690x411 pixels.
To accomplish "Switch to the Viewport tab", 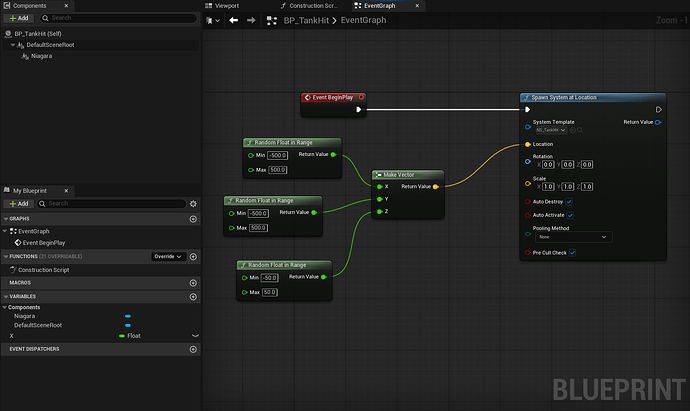I will [224, 5].
